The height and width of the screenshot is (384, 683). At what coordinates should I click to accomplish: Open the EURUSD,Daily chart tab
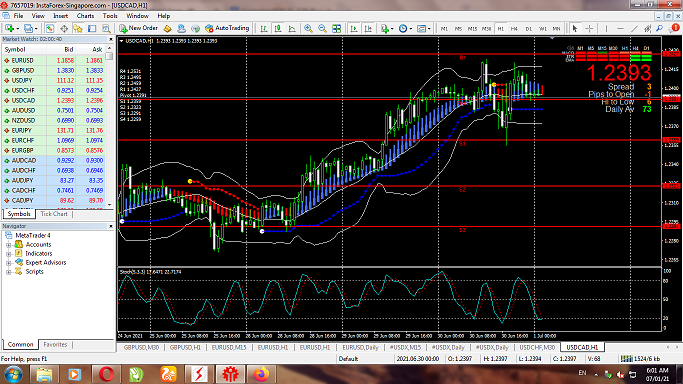pyautogui.click(x=360, y=347)
